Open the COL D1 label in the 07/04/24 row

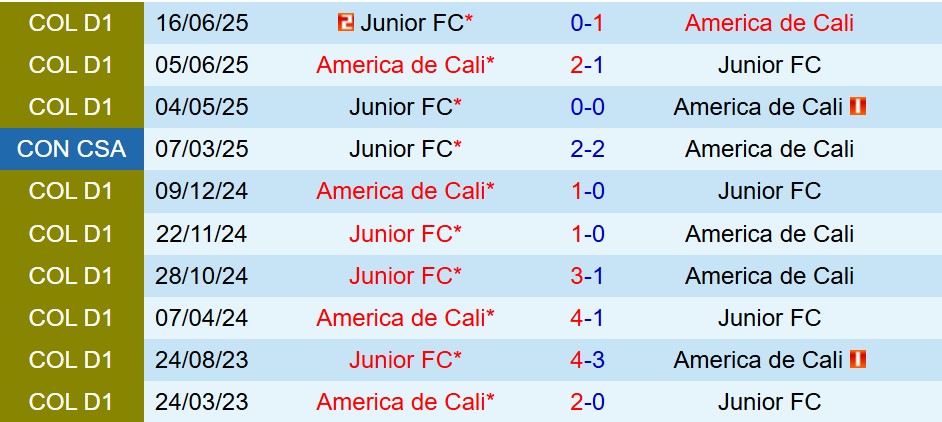pos(72,318)
